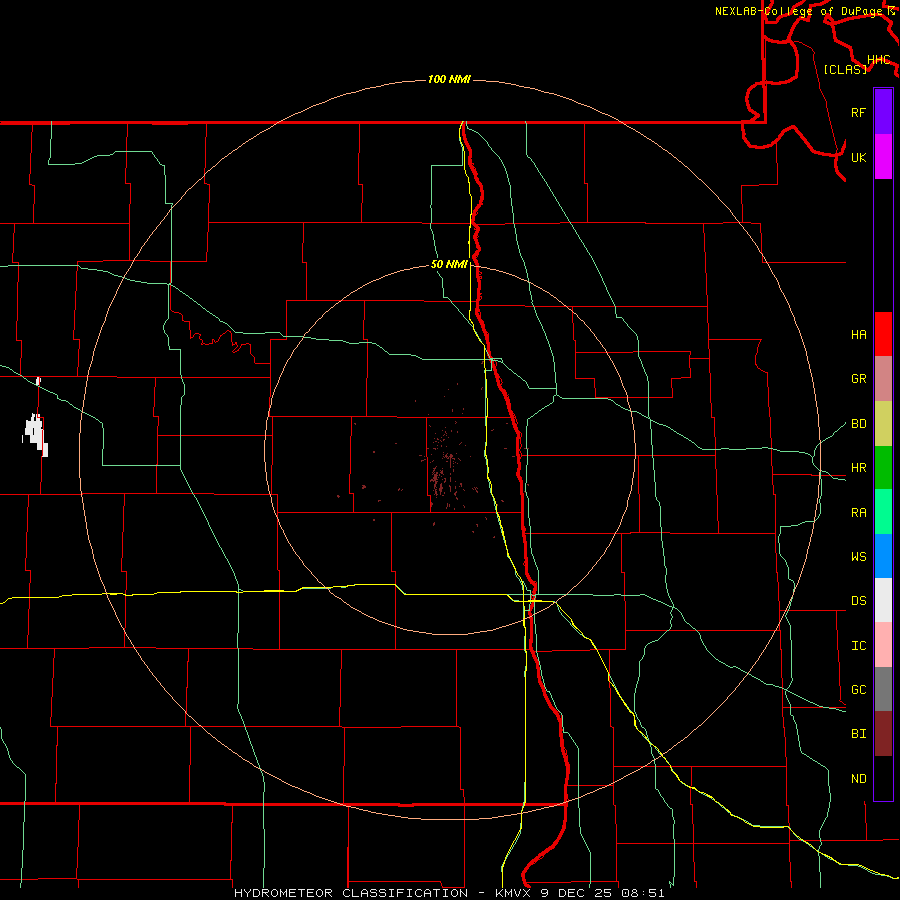
Task: Click the white dry snow echo blob
Action: pyautogui.click(x=36, y=434)
